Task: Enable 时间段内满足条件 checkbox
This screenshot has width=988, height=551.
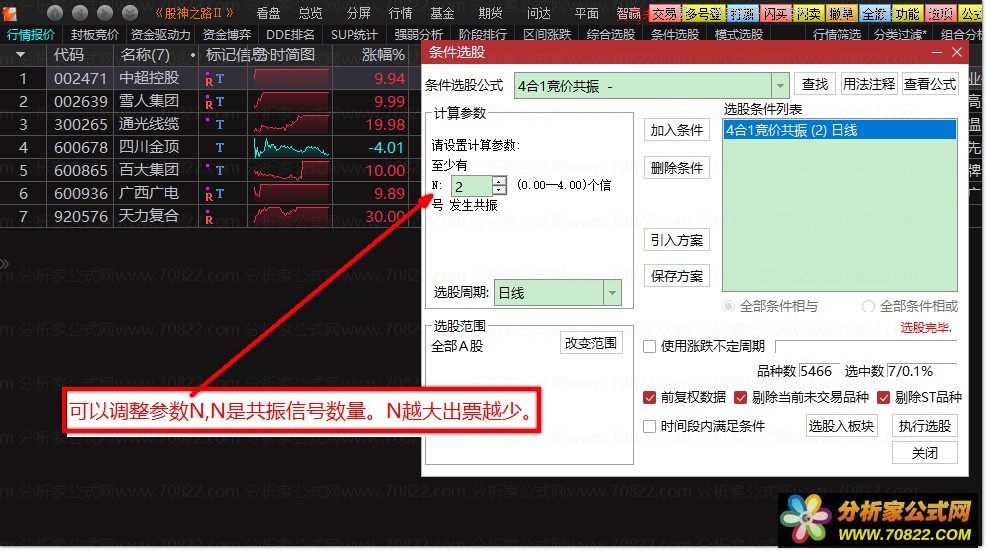Action: (649, 427)
